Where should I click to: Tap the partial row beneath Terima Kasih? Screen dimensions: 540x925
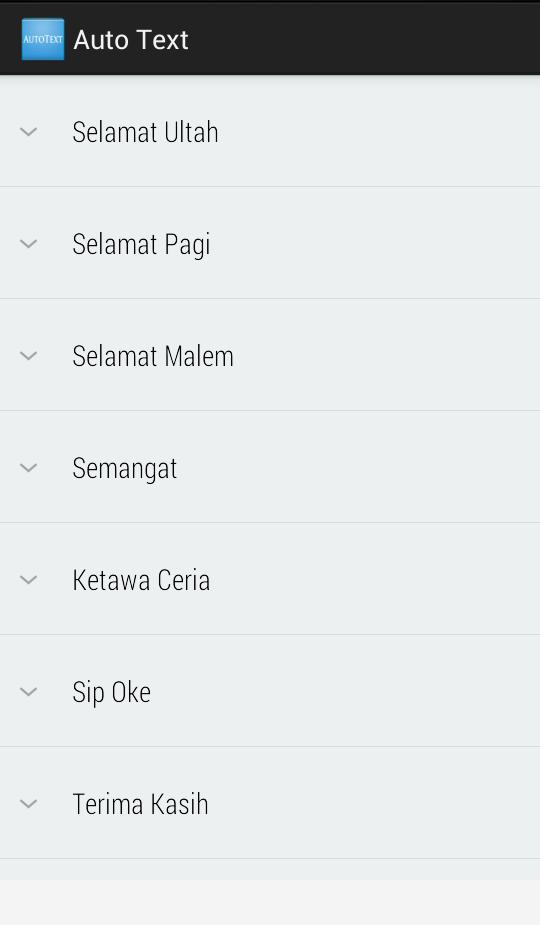(x=270, y=870)
